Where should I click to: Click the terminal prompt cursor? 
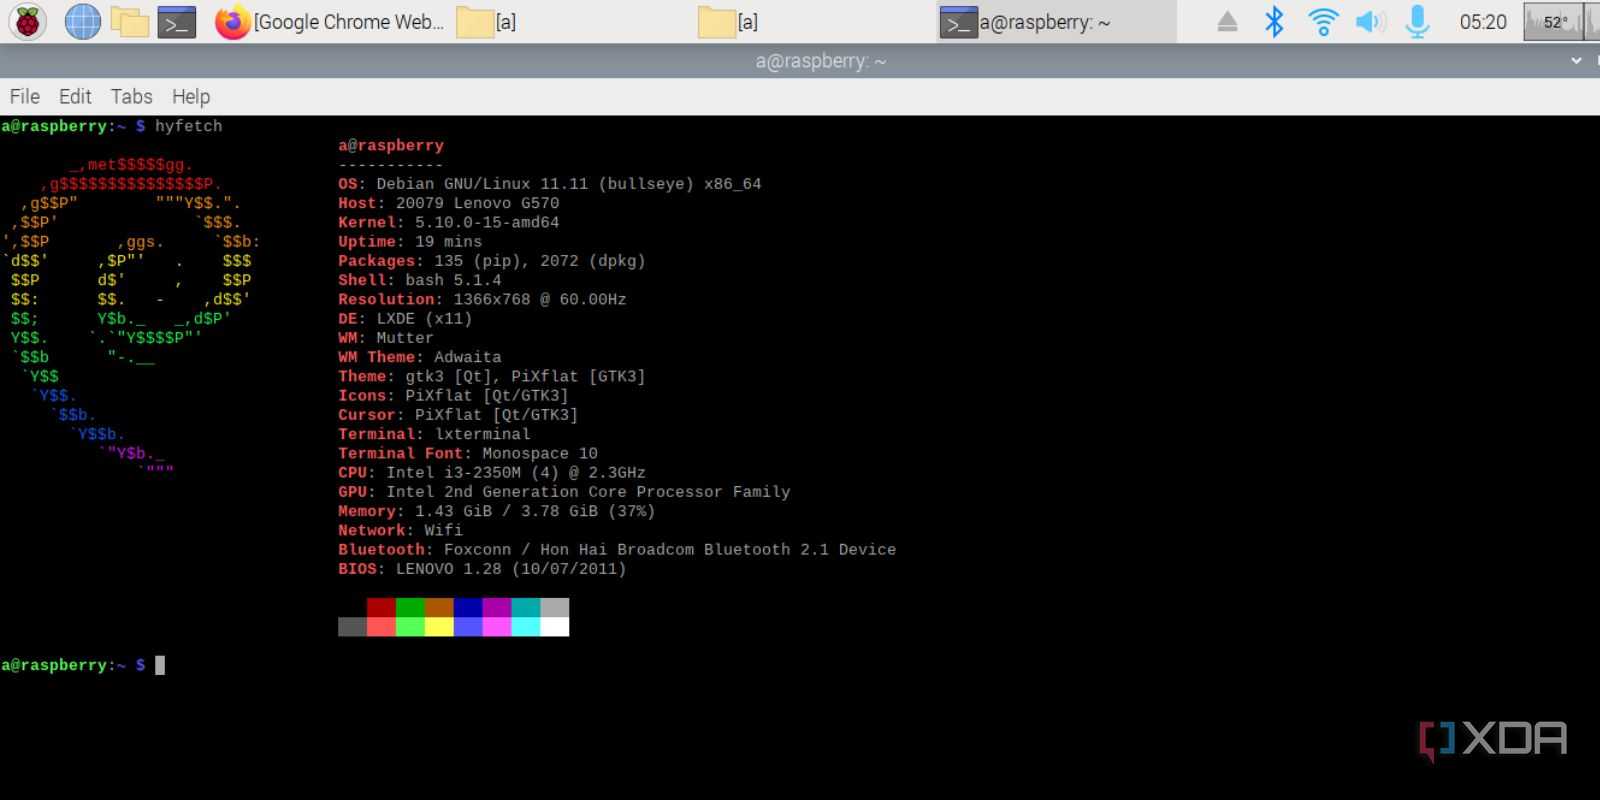pos(160,665)
